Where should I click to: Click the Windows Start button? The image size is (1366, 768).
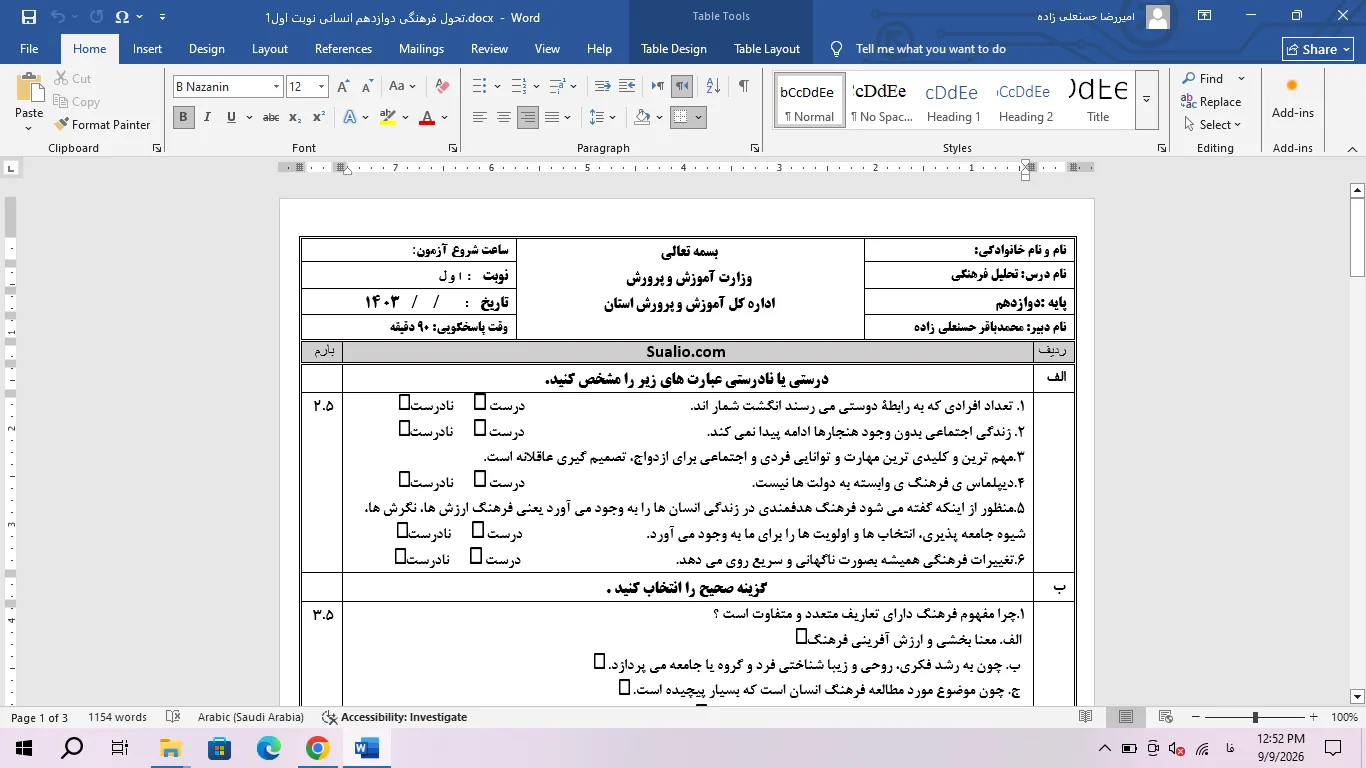tap(24, 747)
